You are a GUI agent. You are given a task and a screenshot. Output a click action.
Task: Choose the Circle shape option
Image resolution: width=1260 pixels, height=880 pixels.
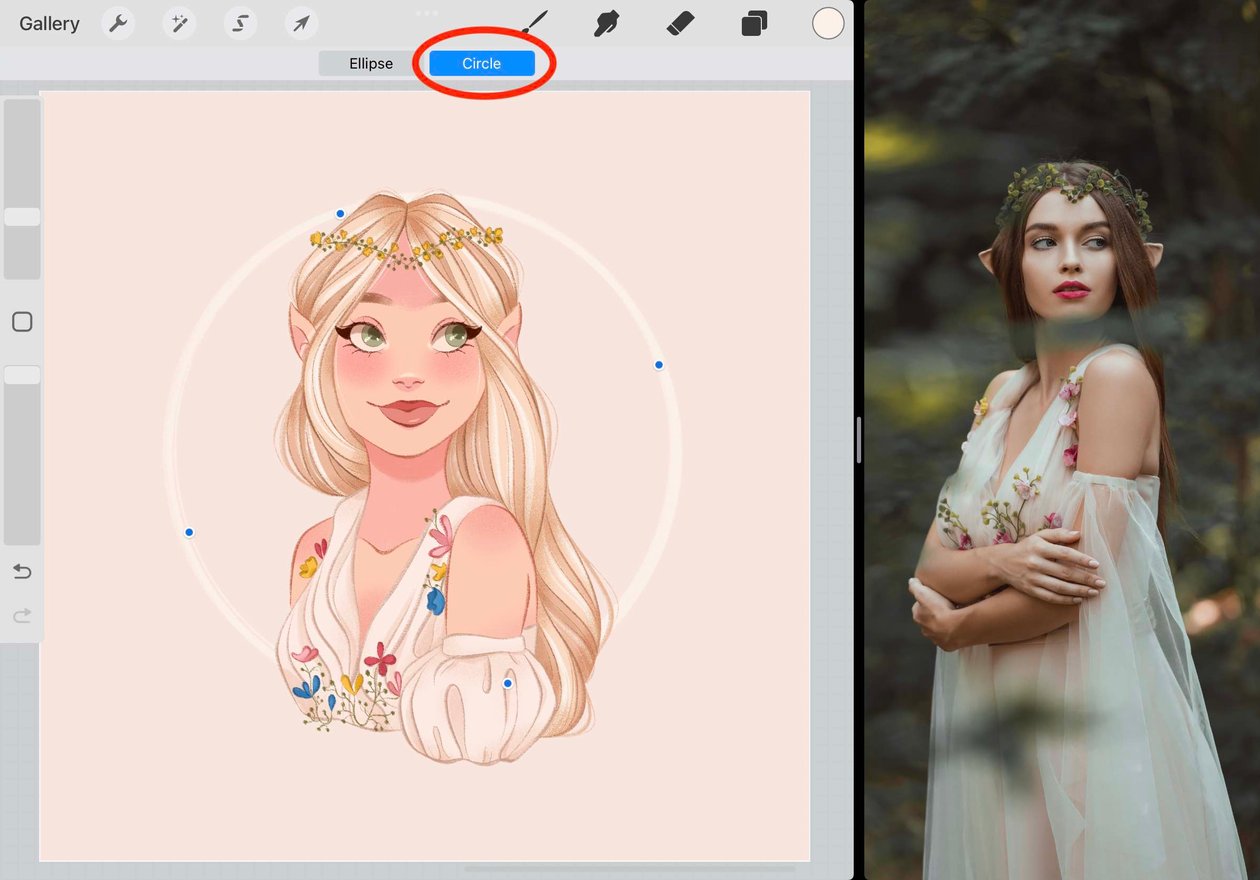[x=481, y=63]
